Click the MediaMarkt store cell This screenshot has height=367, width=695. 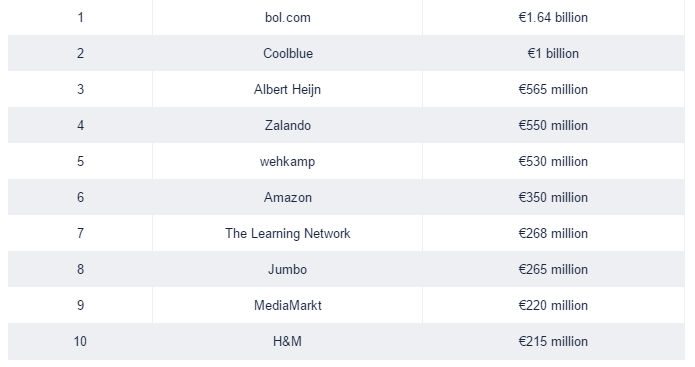pos(288,305)
